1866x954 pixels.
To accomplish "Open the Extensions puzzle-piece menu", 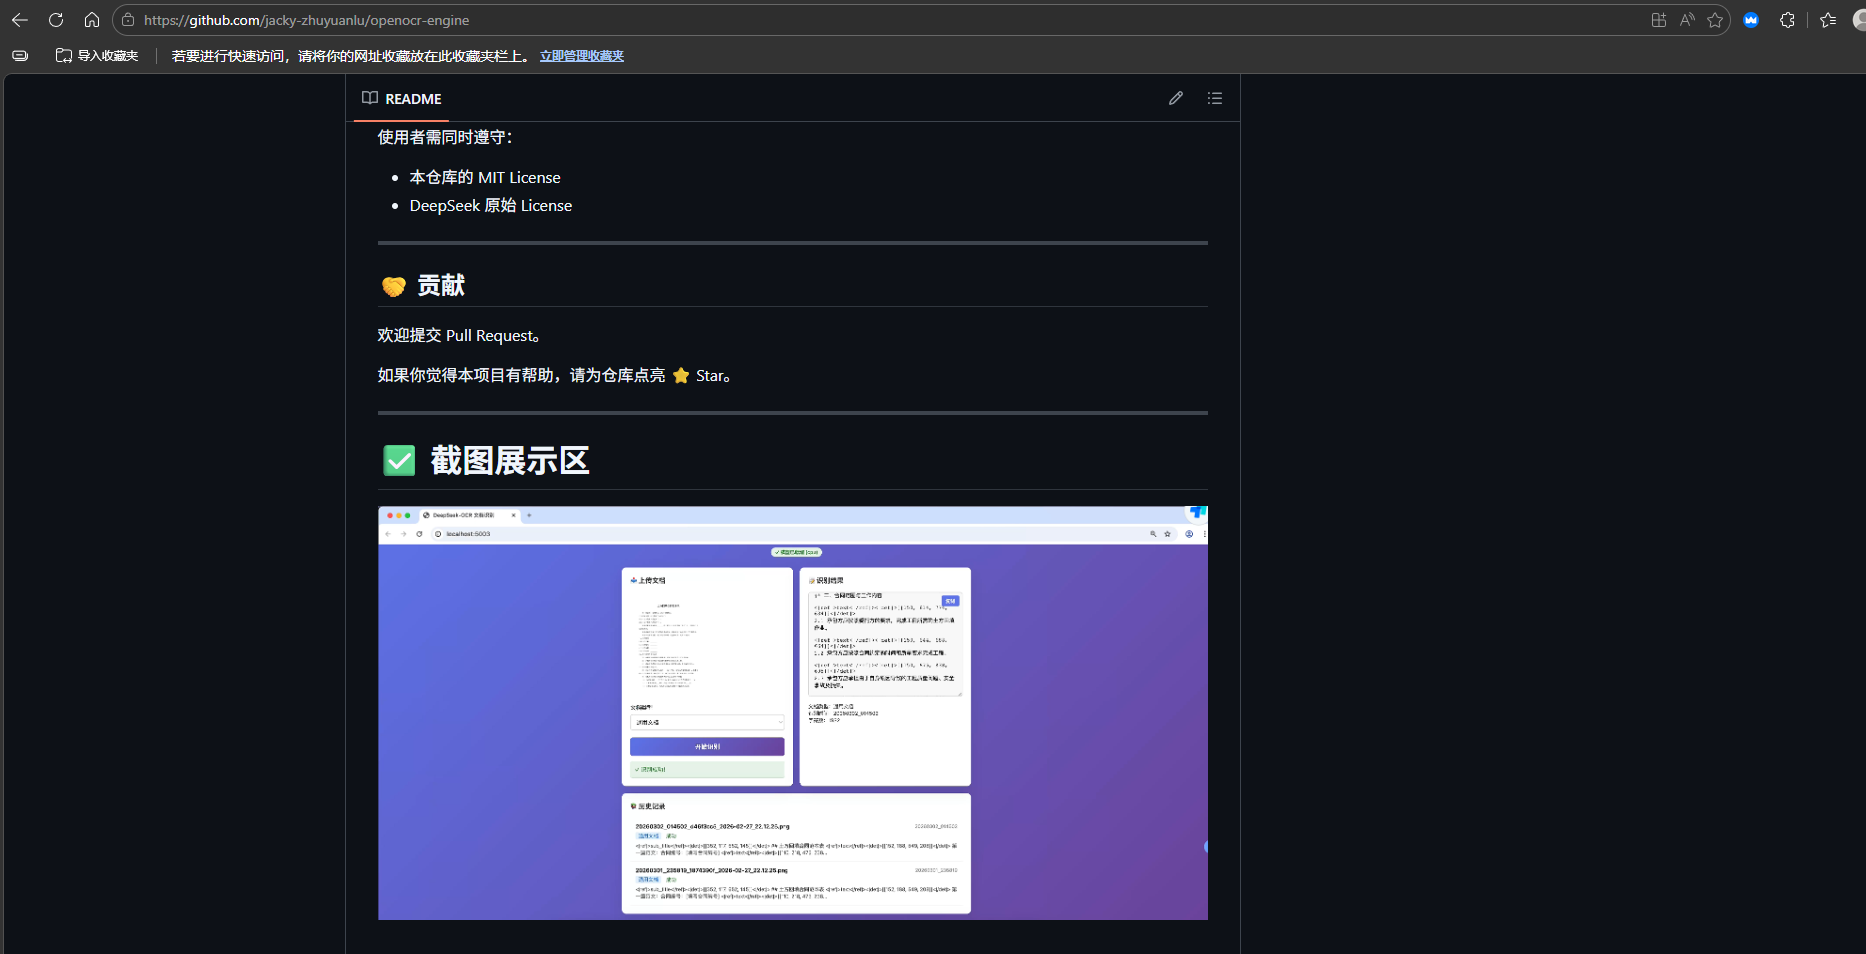I will click(1787, 20).
